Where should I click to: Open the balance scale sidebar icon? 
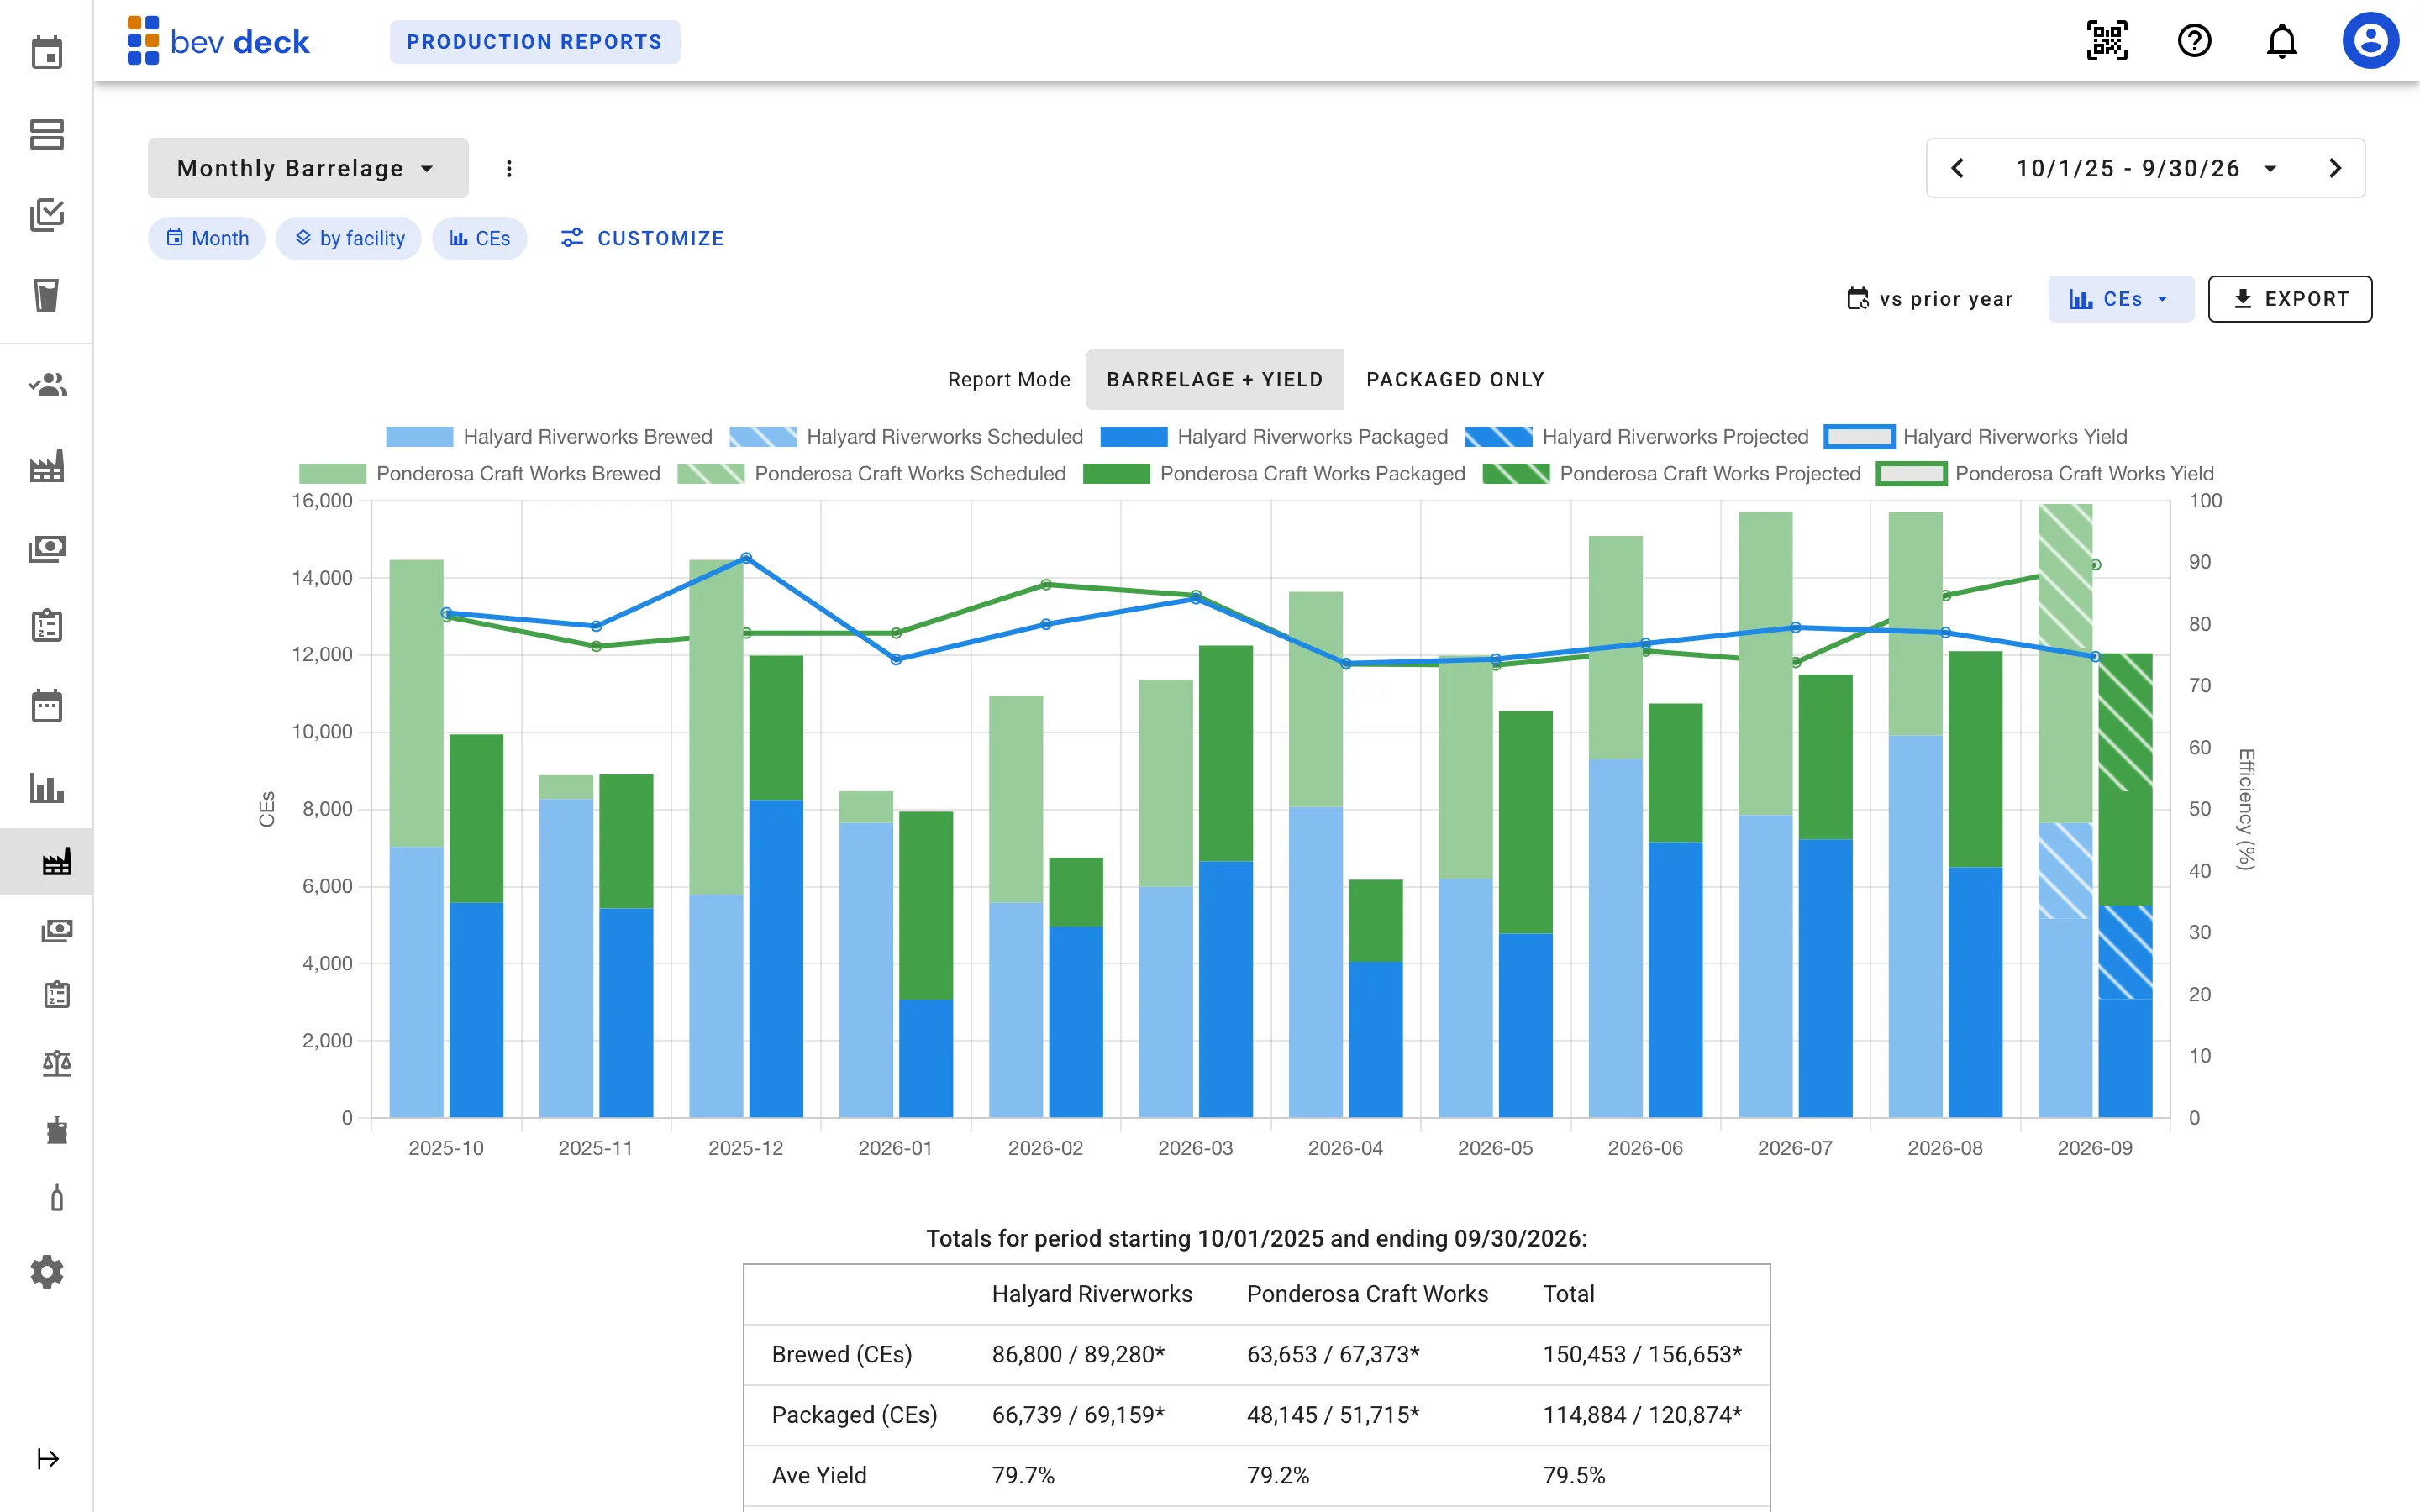(x=57, y=1063)
